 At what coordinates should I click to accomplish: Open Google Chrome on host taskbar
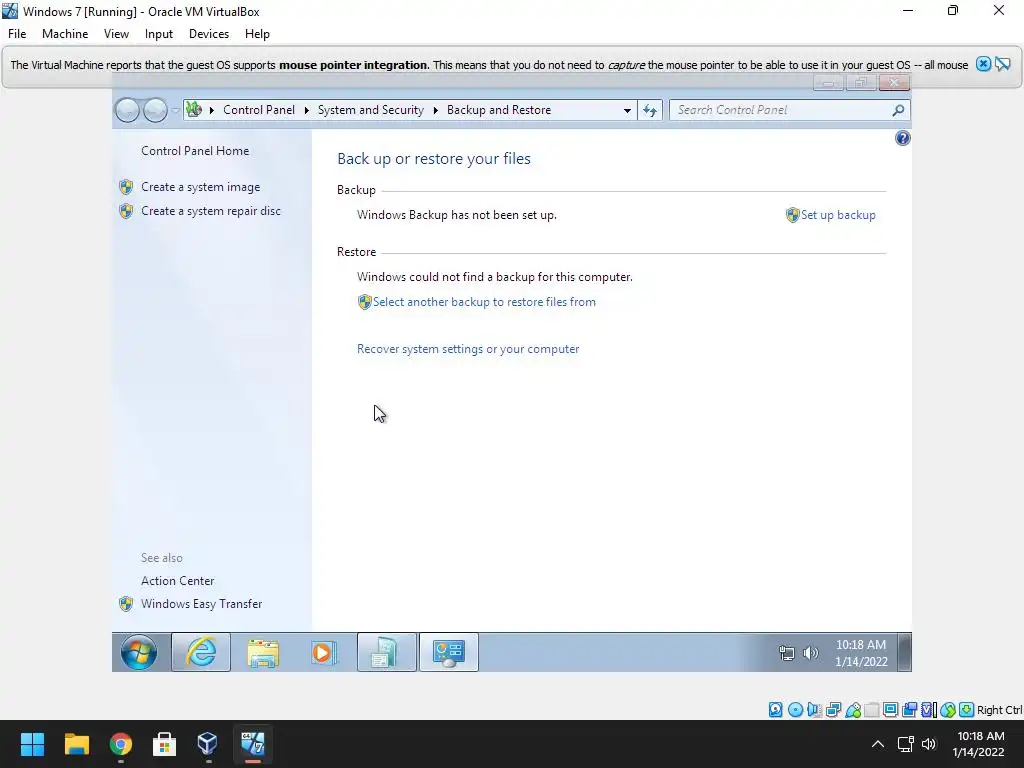click(120, 744)
